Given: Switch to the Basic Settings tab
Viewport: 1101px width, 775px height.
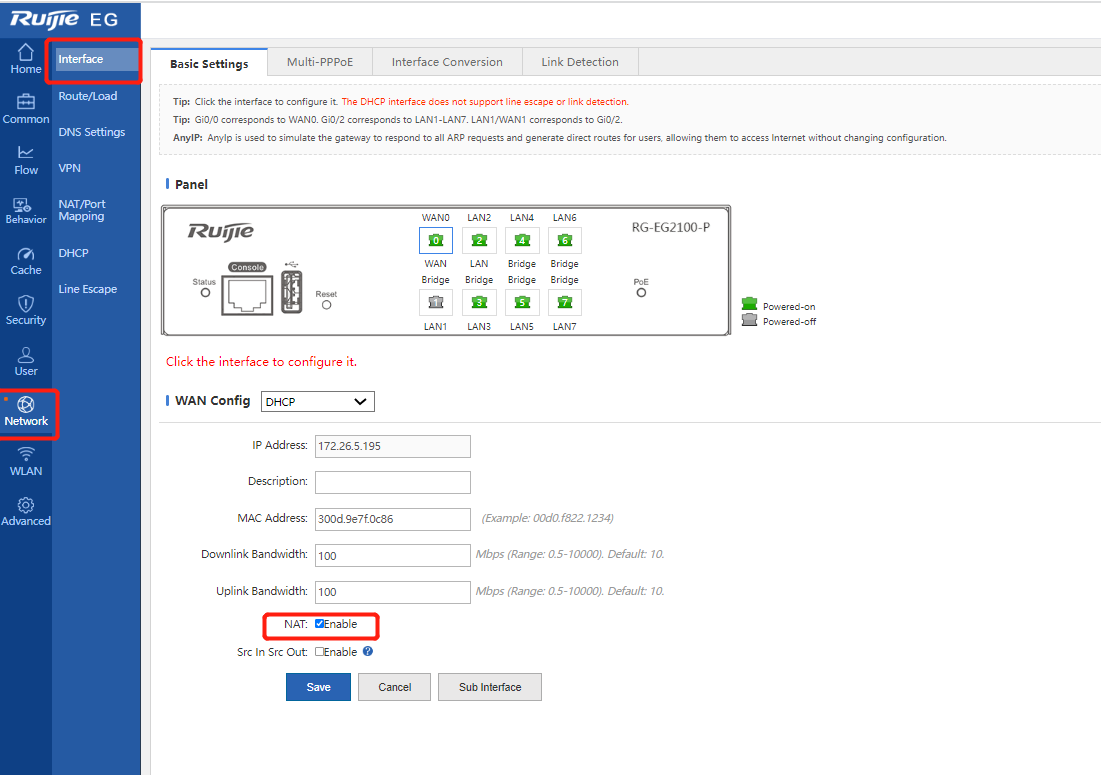Looking at the screenshot, I should 209,63.
